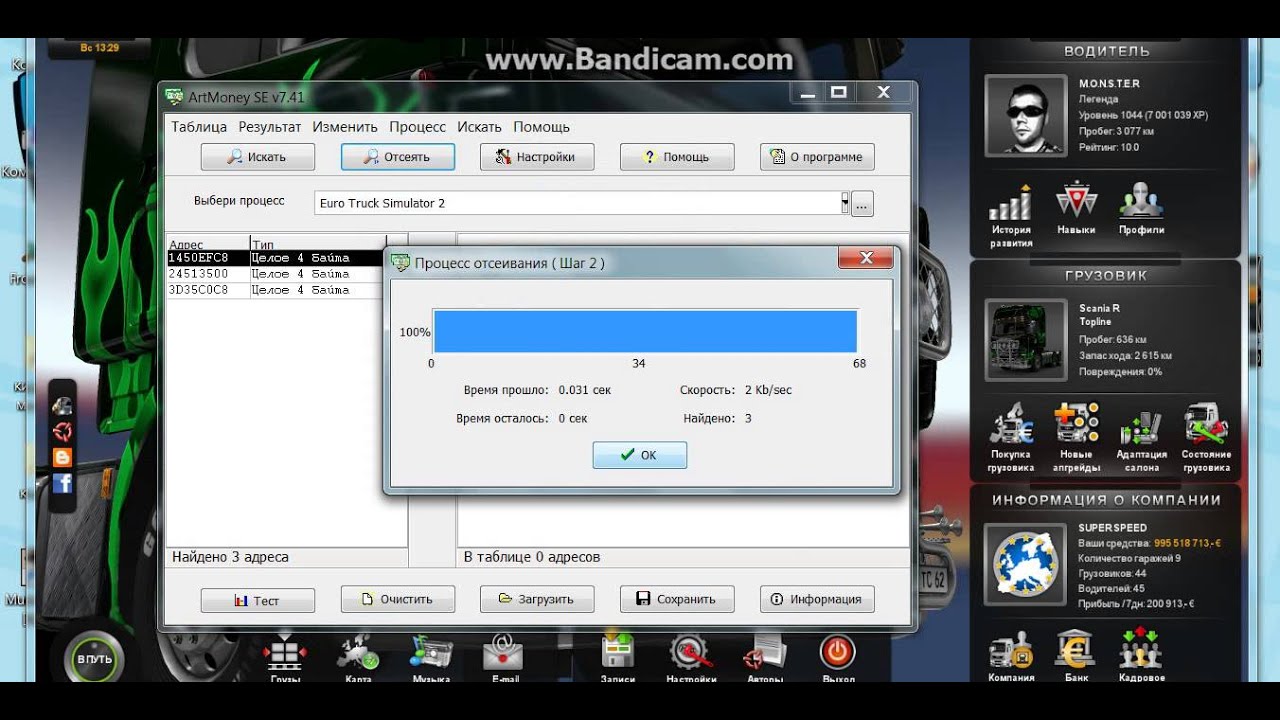Open Состояние грузовика icon
This screenshot has width=1280, height=720.
(x=1206, y=423)
